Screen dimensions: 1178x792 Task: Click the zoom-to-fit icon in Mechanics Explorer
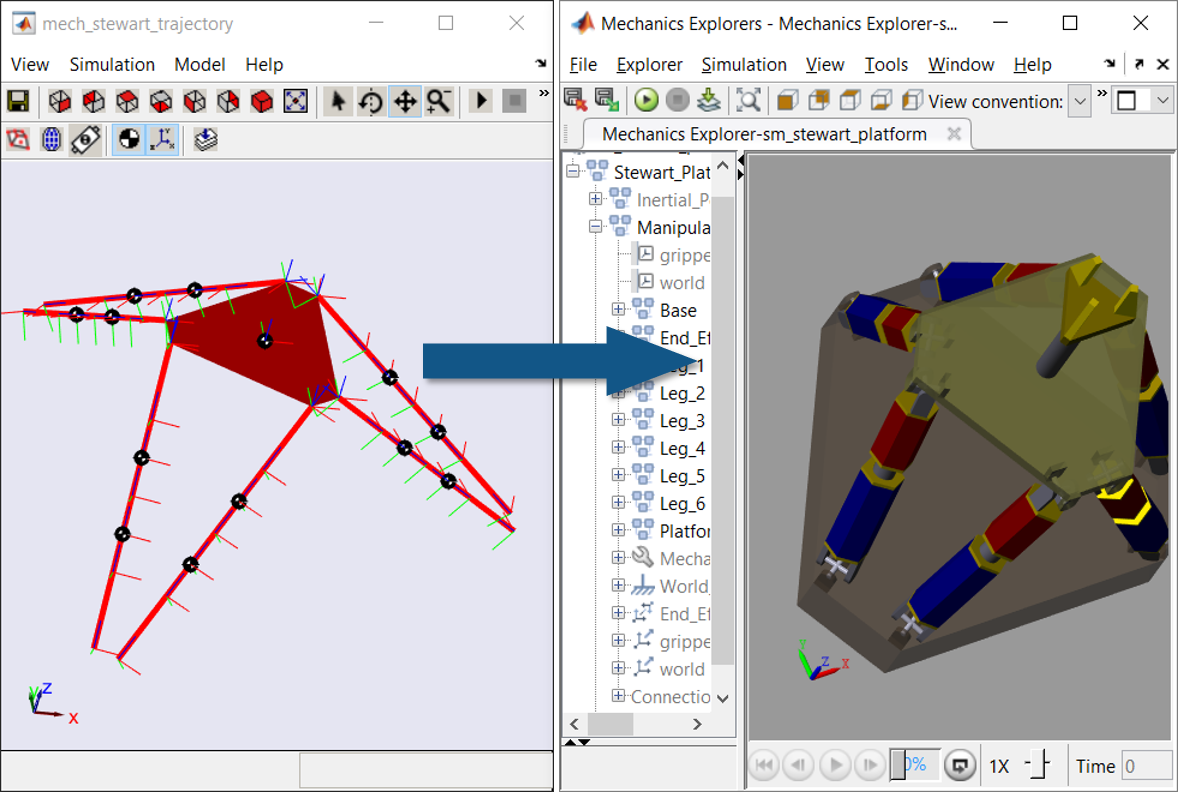748,100
